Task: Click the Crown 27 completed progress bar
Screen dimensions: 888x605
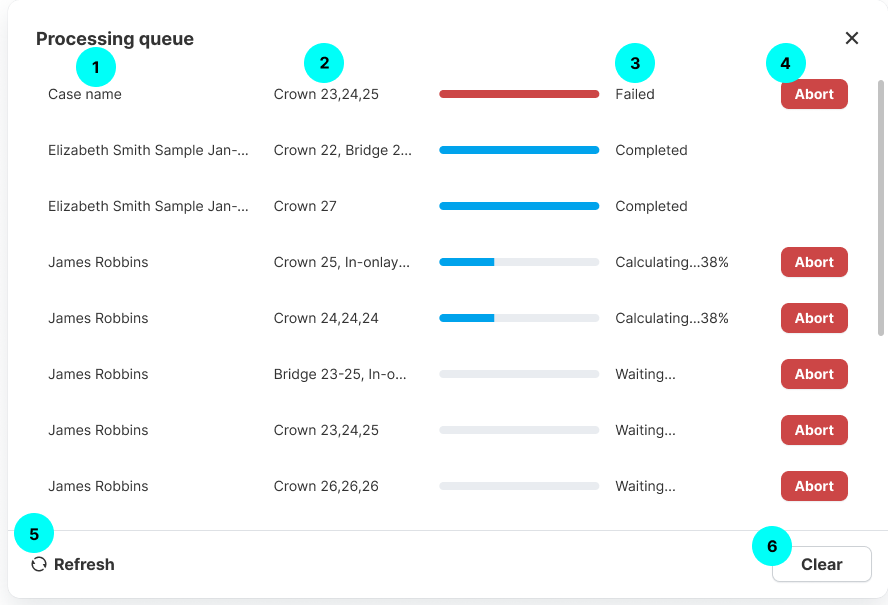Action: [x=519, y=206]
